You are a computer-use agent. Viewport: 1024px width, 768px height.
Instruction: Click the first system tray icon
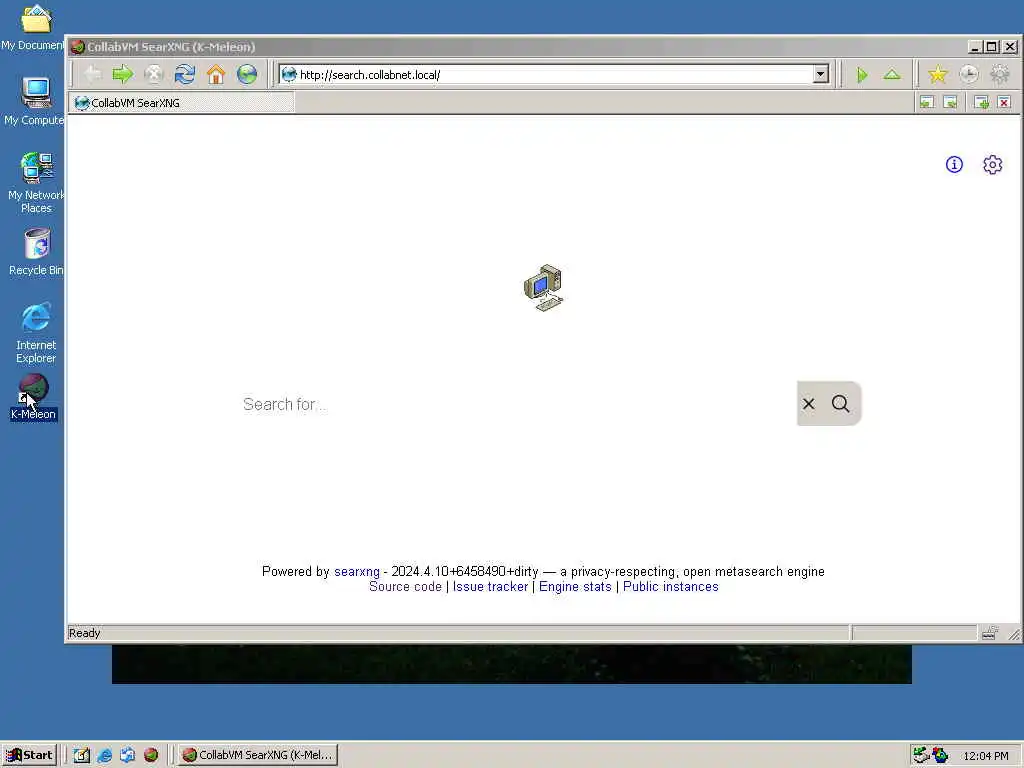click(921, 755)
